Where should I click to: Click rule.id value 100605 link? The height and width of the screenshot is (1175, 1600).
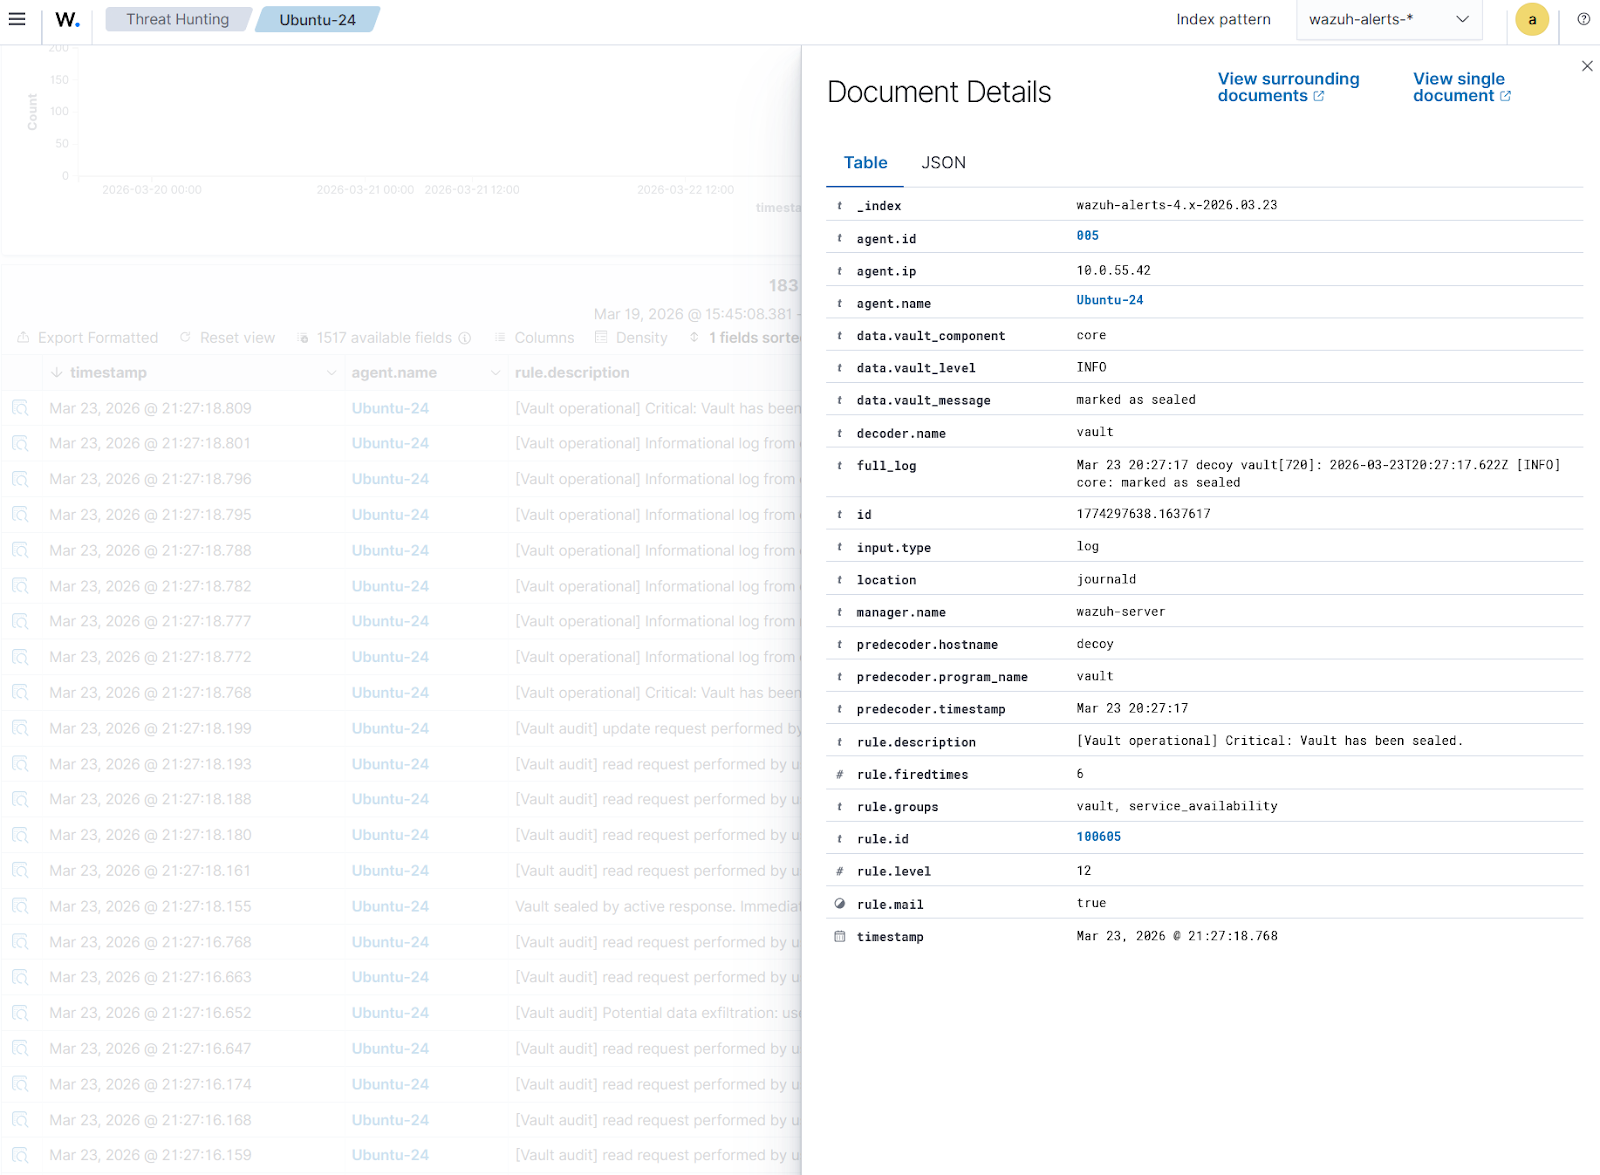coord(1098,837)
